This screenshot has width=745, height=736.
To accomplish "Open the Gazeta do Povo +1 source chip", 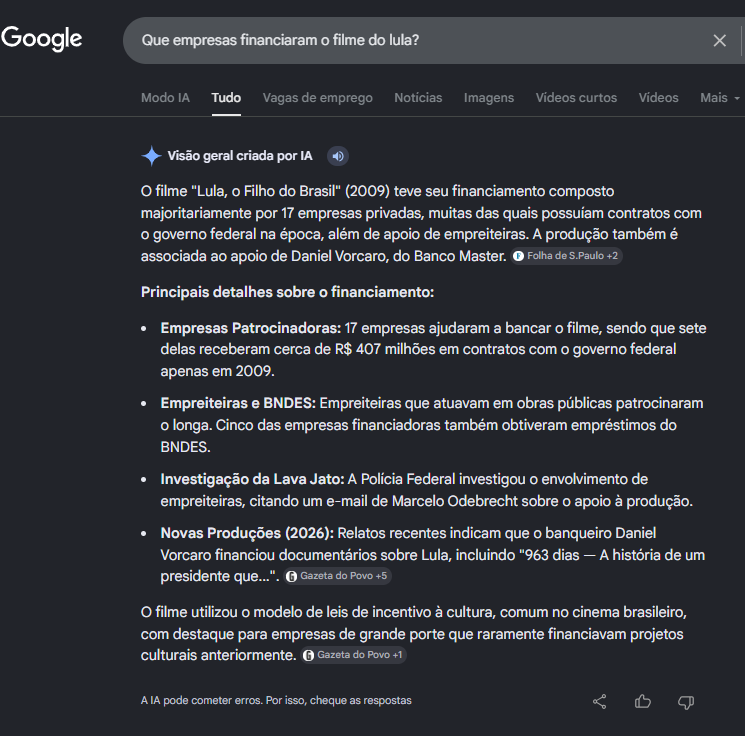I will pos(353,655).
